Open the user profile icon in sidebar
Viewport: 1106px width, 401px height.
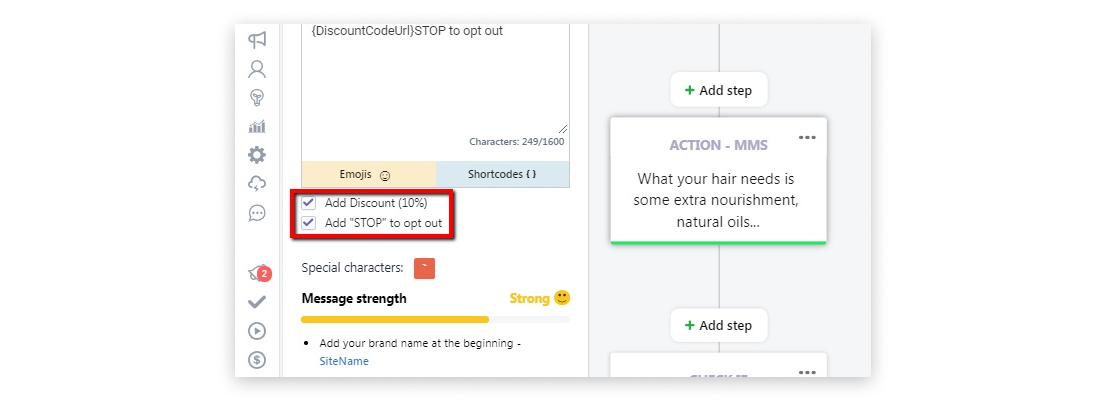(257, 68)
